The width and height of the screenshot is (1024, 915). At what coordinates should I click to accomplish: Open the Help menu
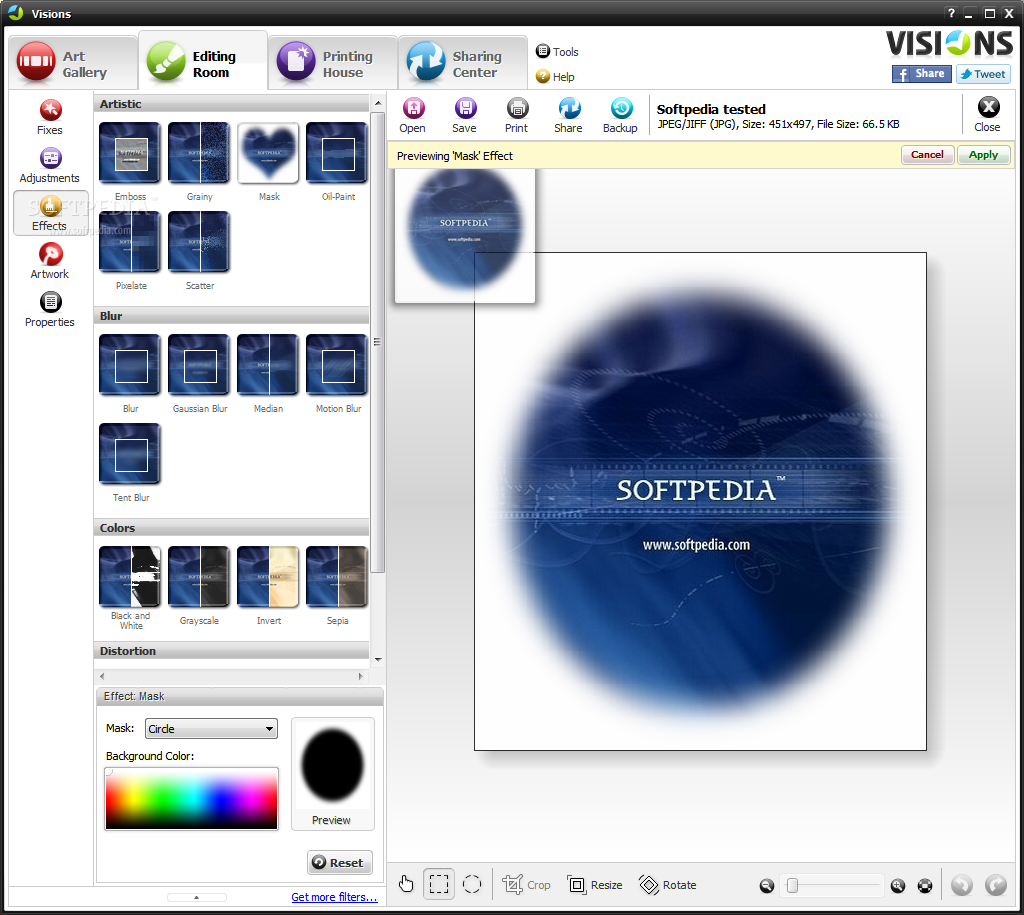tap(555, 77)
